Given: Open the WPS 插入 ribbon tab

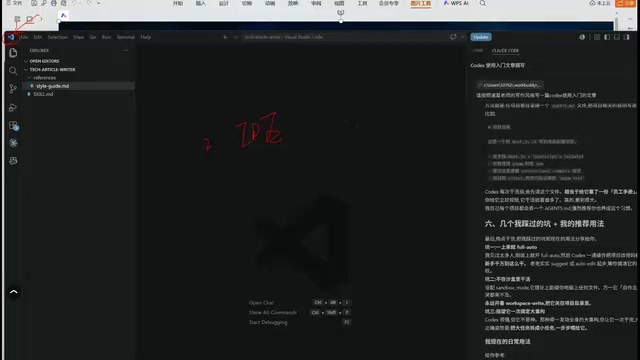Looking at the screenshot, I should (200, 3).
